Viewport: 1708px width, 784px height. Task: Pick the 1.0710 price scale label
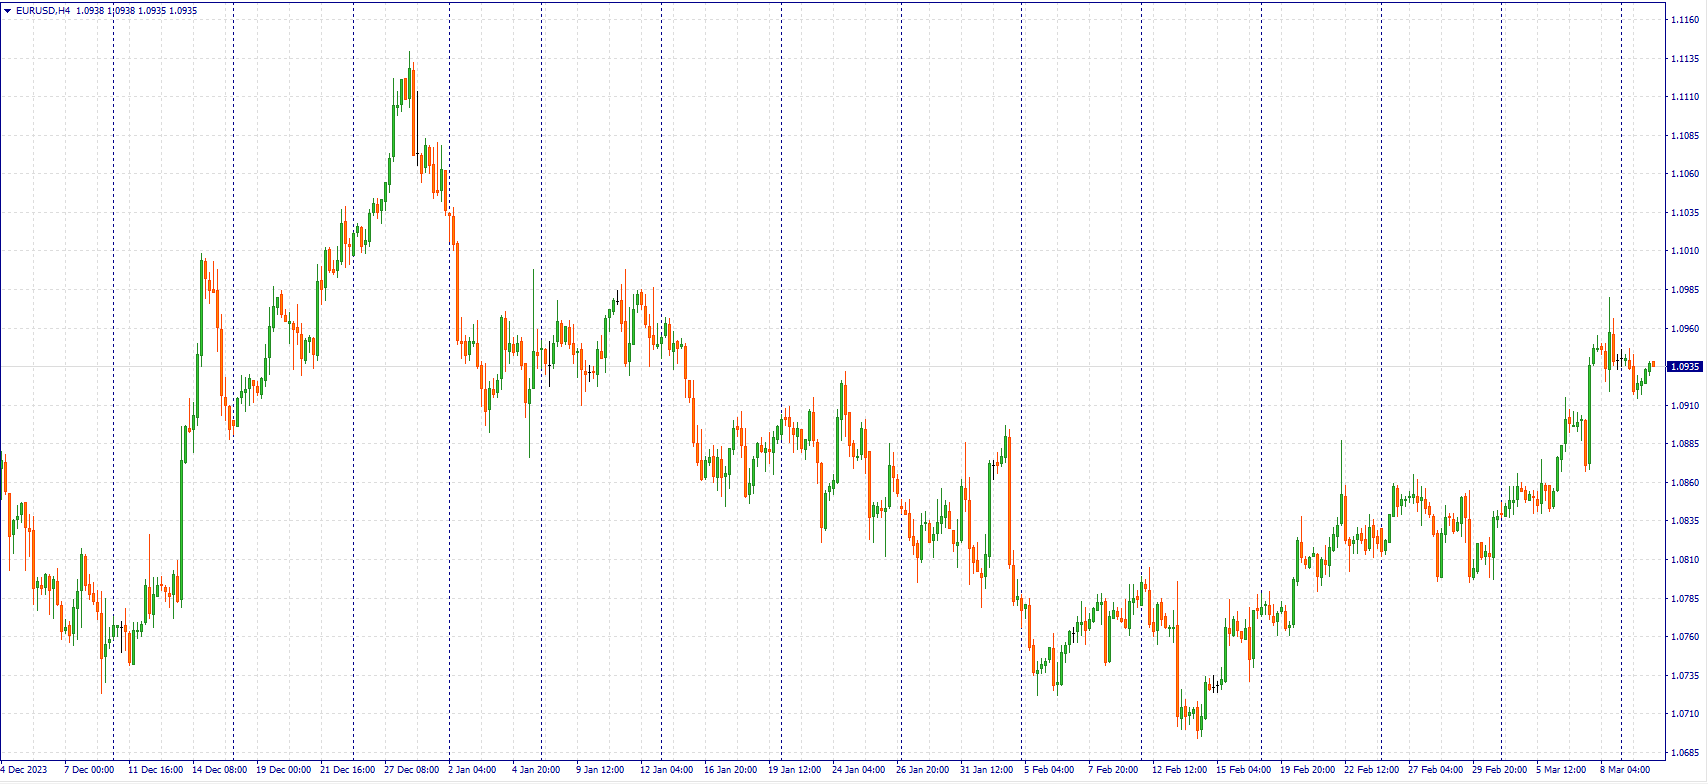(1684, 714)
